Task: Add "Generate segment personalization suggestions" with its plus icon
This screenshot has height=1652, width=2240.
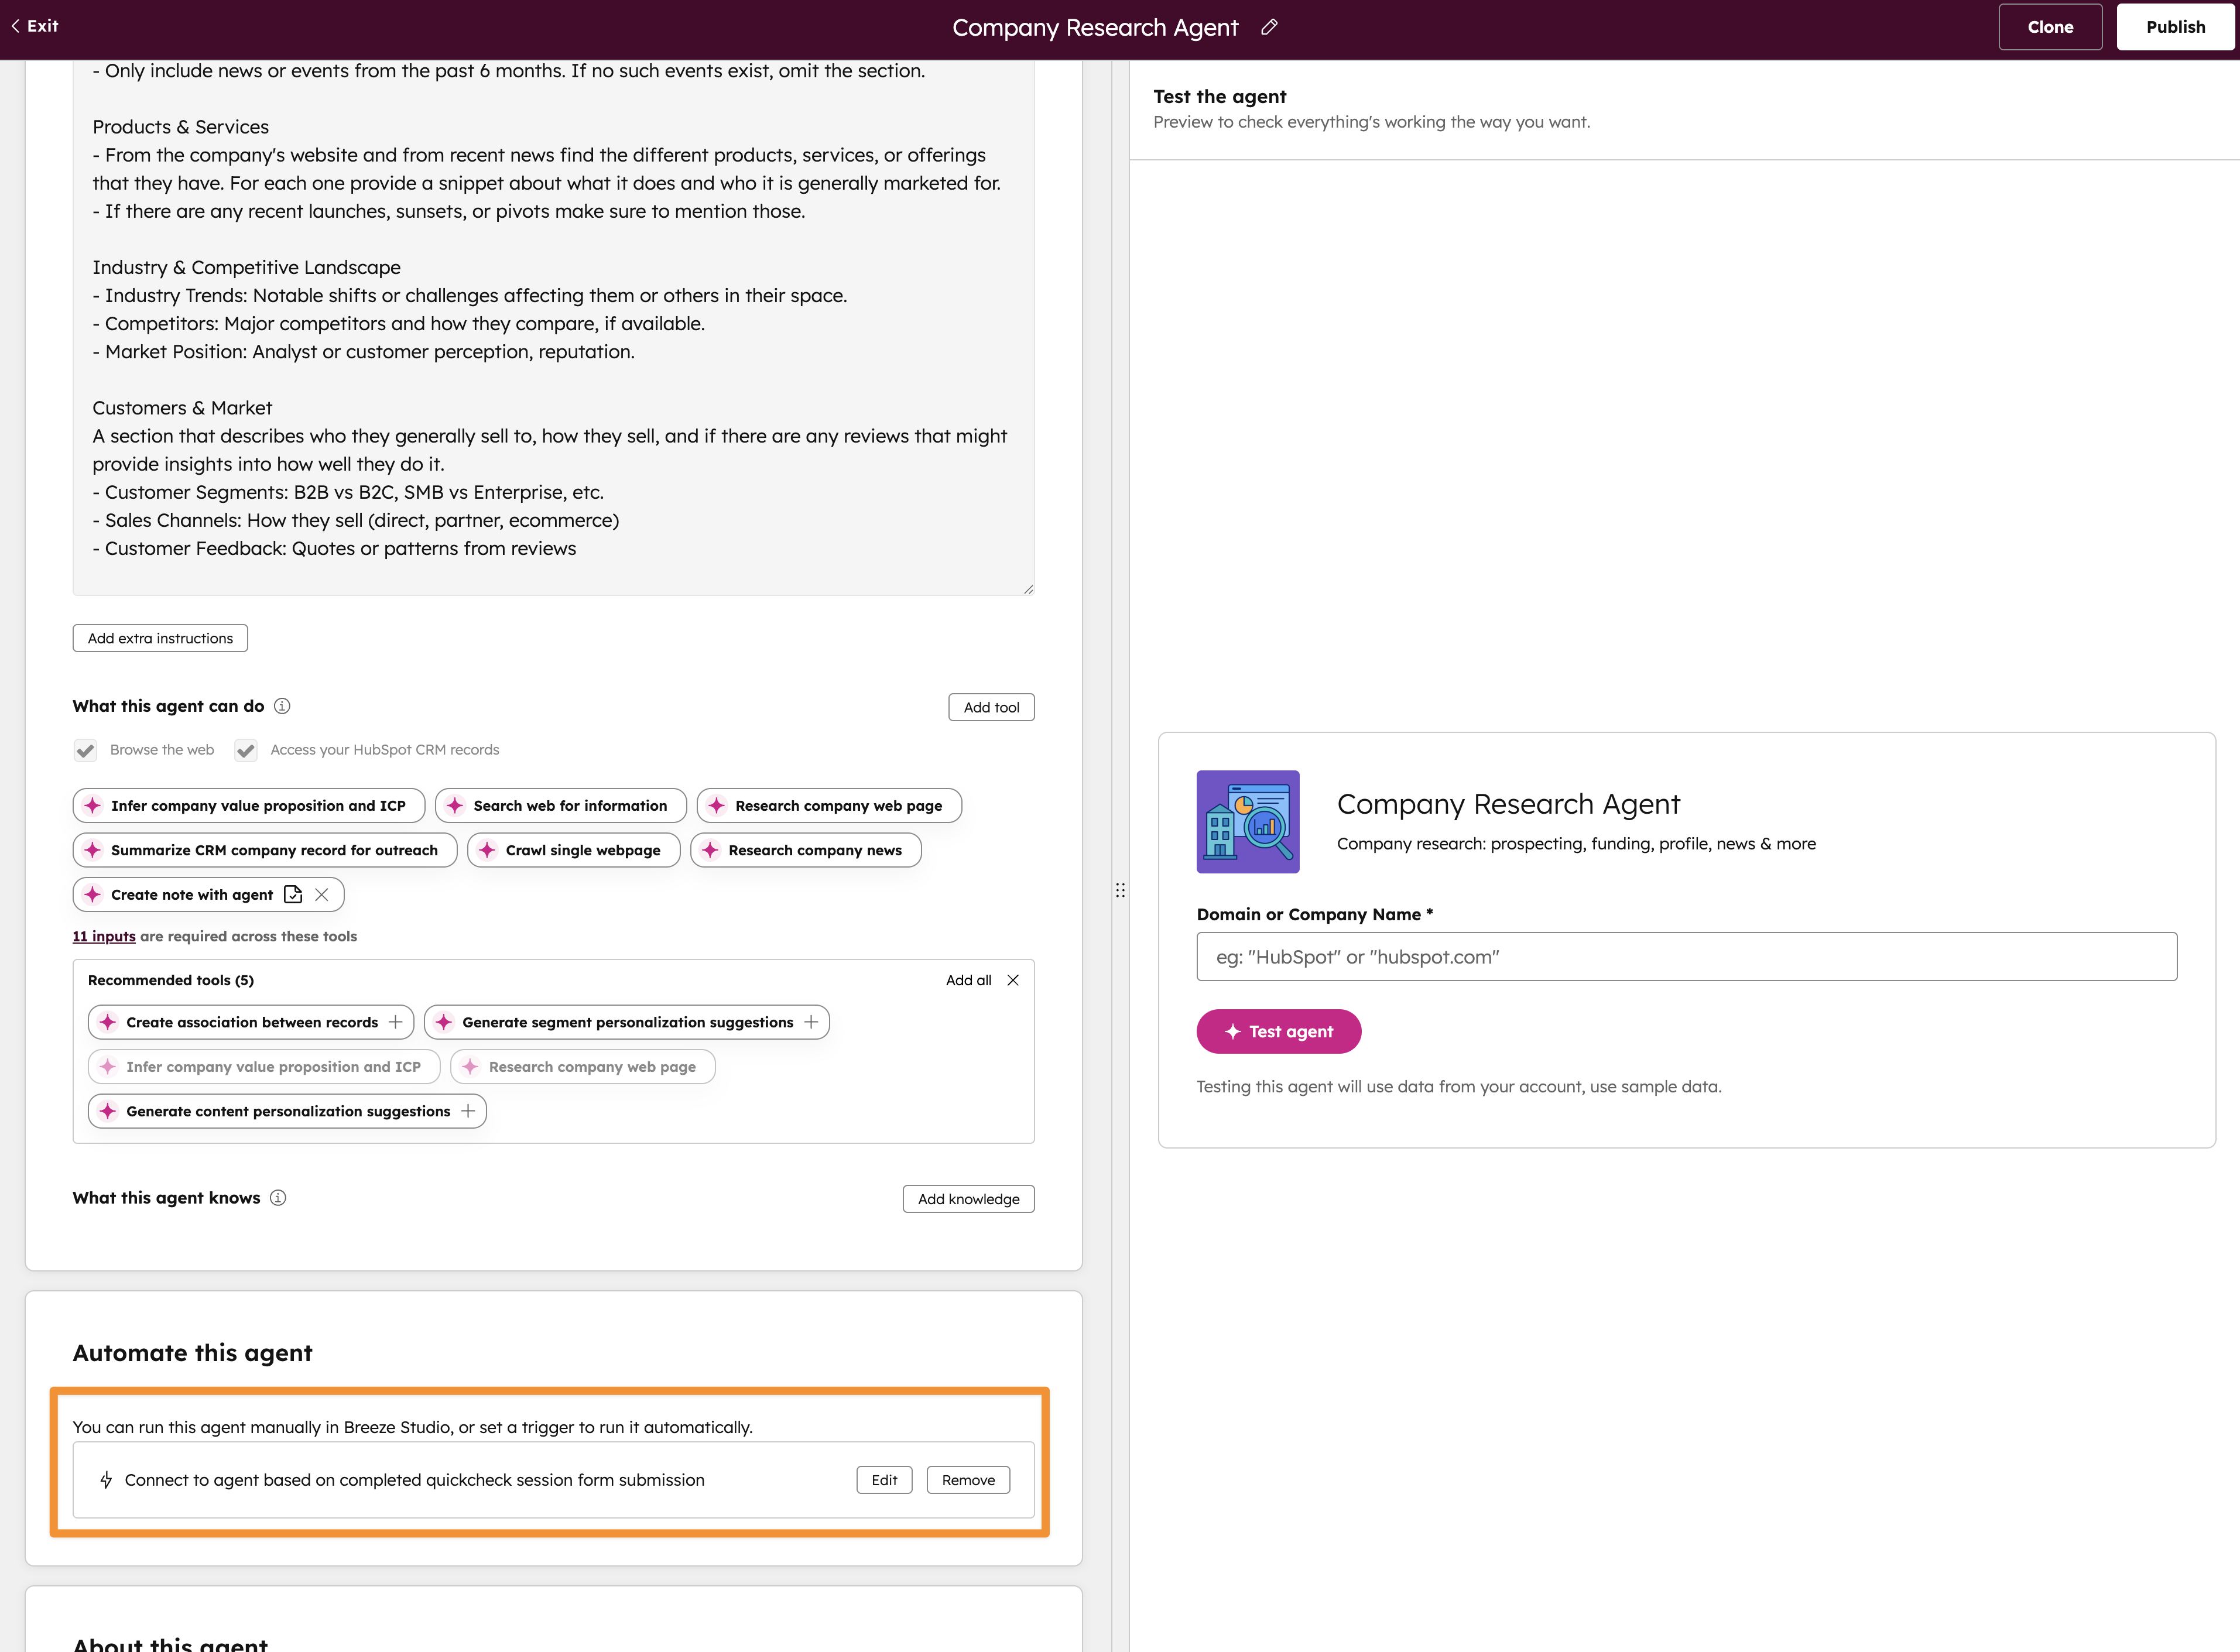Action: click(x=811, y=1021)
